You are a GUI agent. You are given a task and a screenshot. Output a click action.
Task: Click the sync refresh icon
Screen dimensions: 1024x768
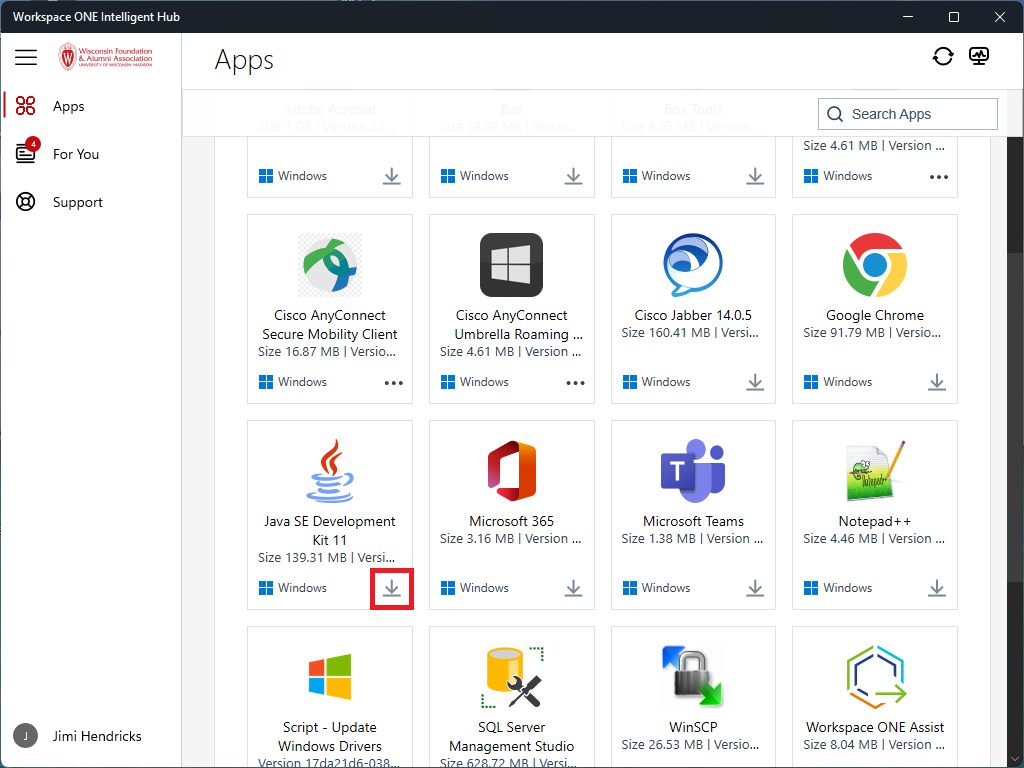(x=942, y=57)
